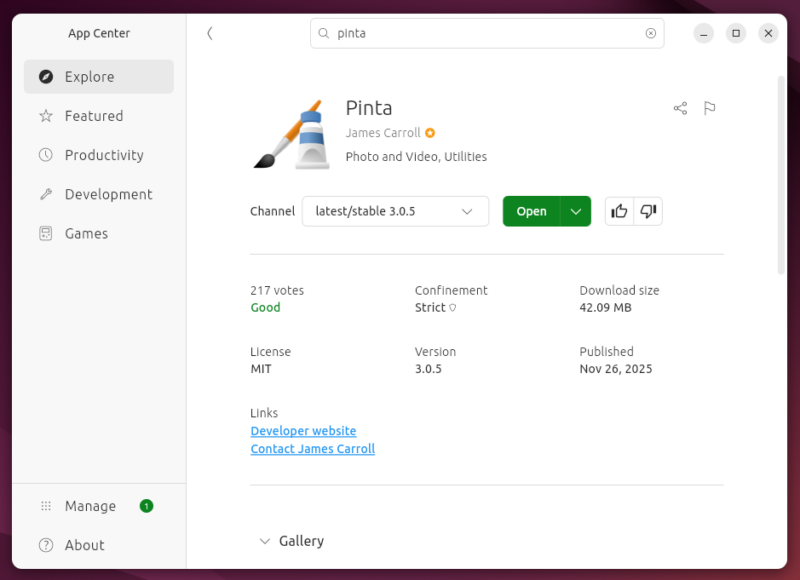
Task: Open the Productivity category
Action: [x=45, y=155]
